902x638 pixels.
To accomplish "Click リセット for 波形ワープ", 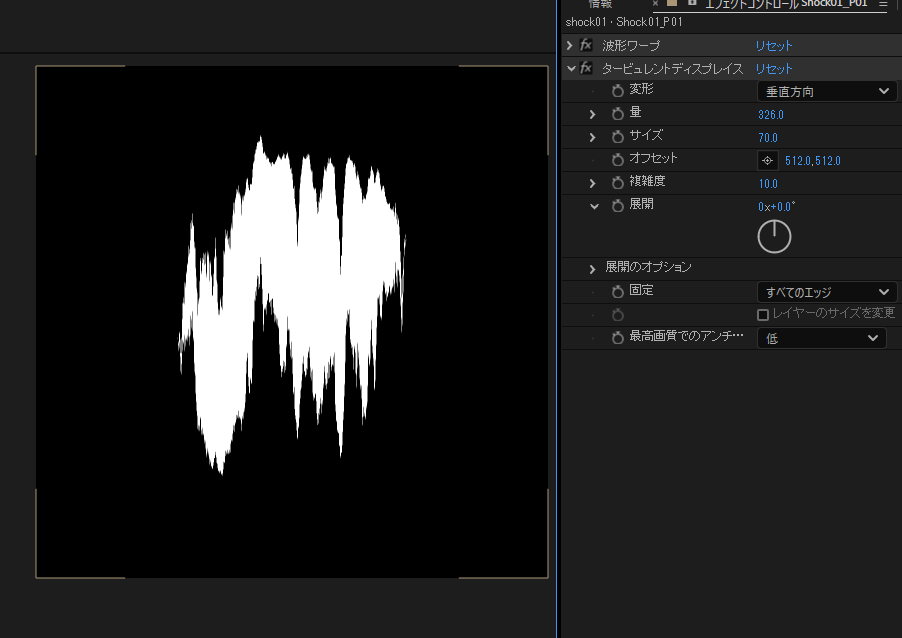I will [773, 46].
